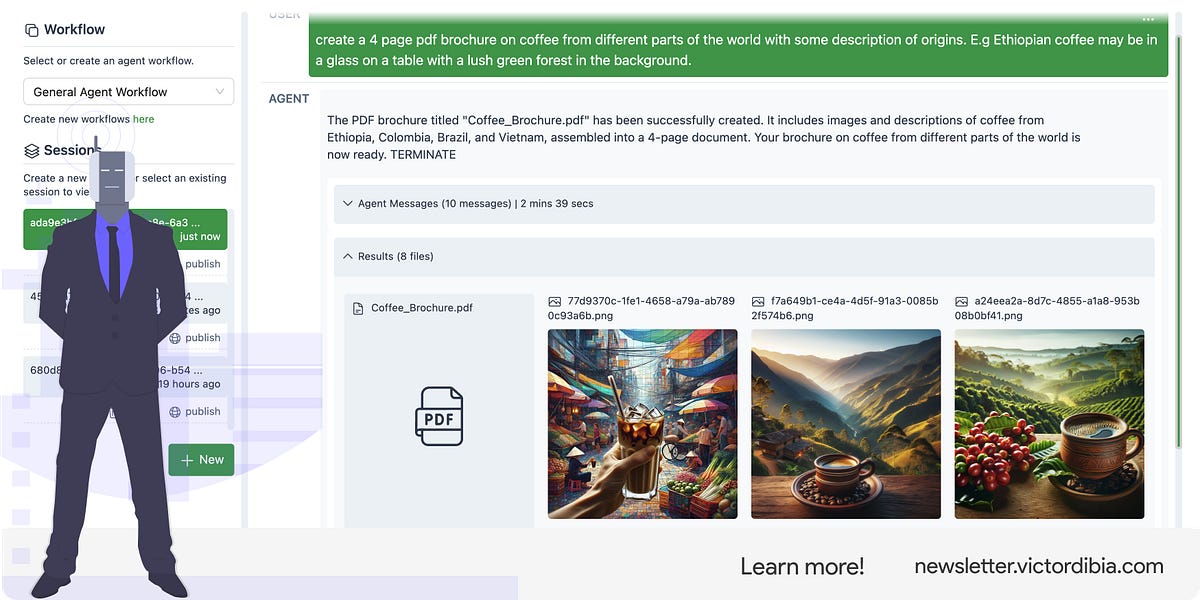Click the large PDF graphic in the brochure card
The image size is (1200, 600).
(439, 416)
